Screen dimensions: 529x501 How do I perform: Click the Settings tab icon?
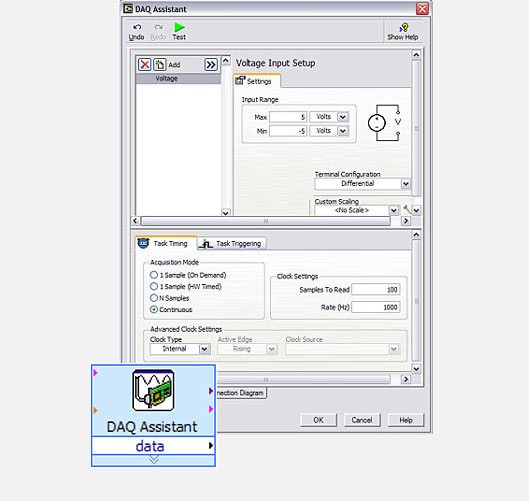[240, 81]
